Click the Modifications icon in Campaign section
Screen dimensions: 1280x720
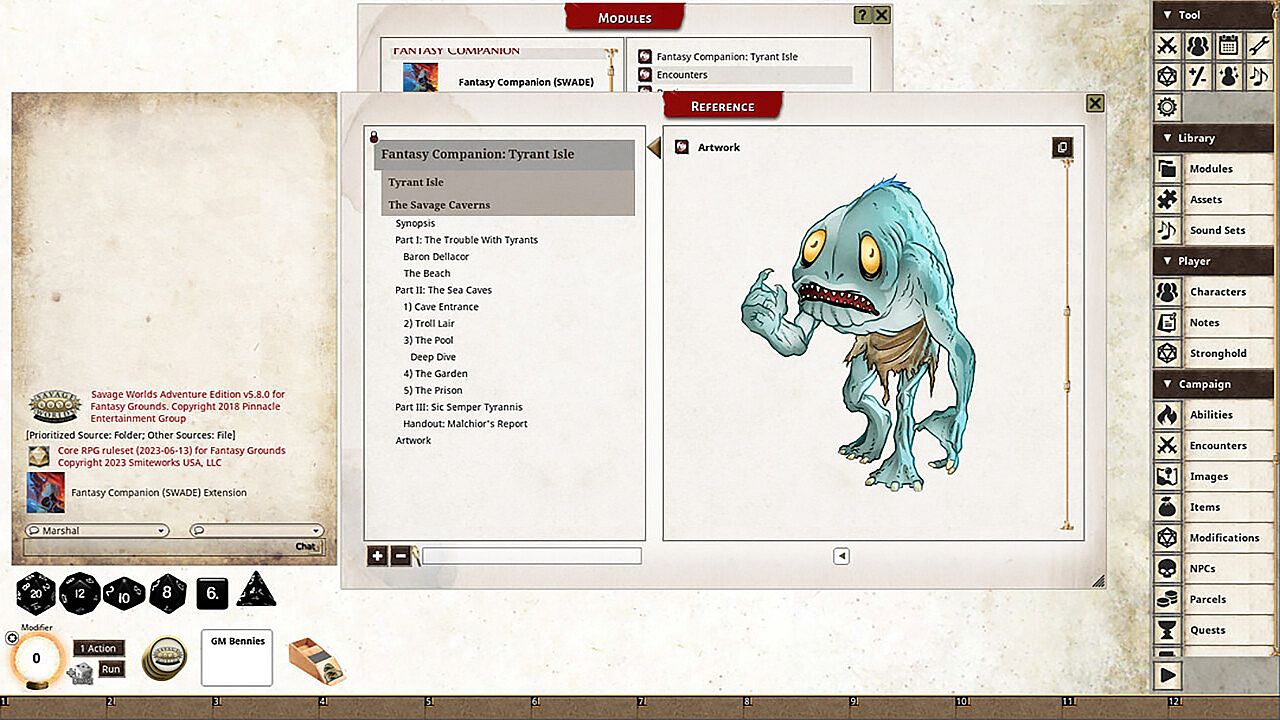click(1167, 538)
